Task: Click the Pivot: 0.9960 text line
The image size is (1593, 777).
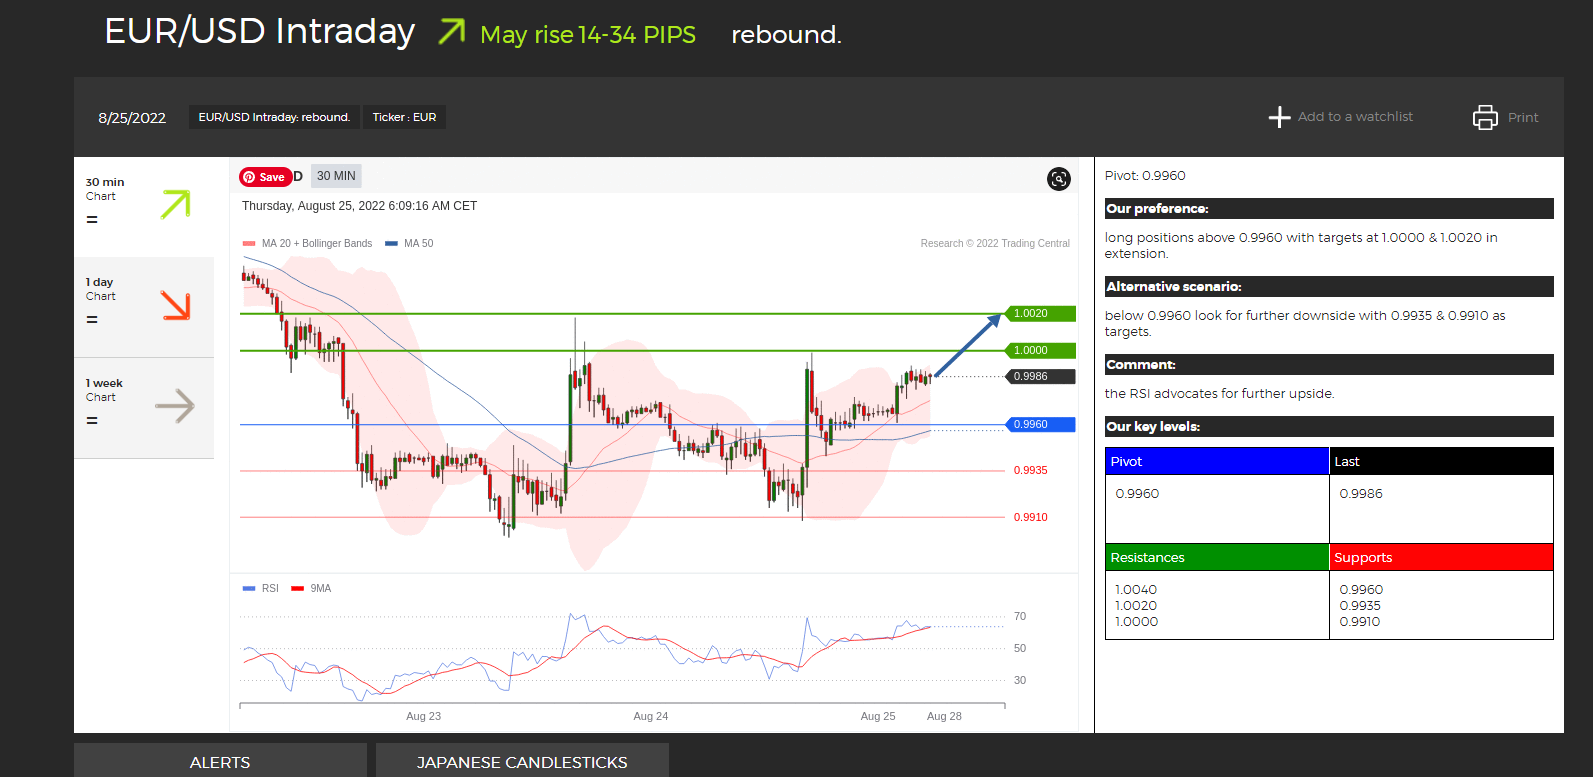Action: pyautogui.click(x=1145, y=175)
